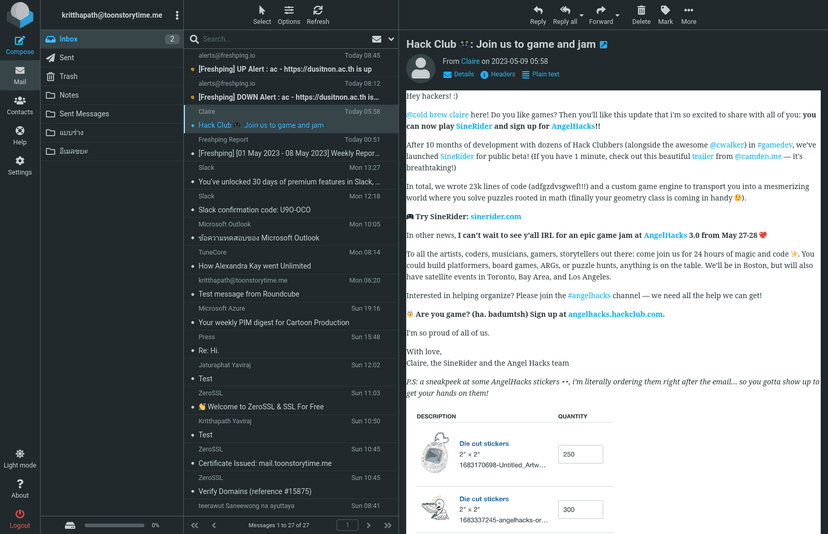Reply to the Hack Club email
828x534 pixels.
tap(538, 13)
